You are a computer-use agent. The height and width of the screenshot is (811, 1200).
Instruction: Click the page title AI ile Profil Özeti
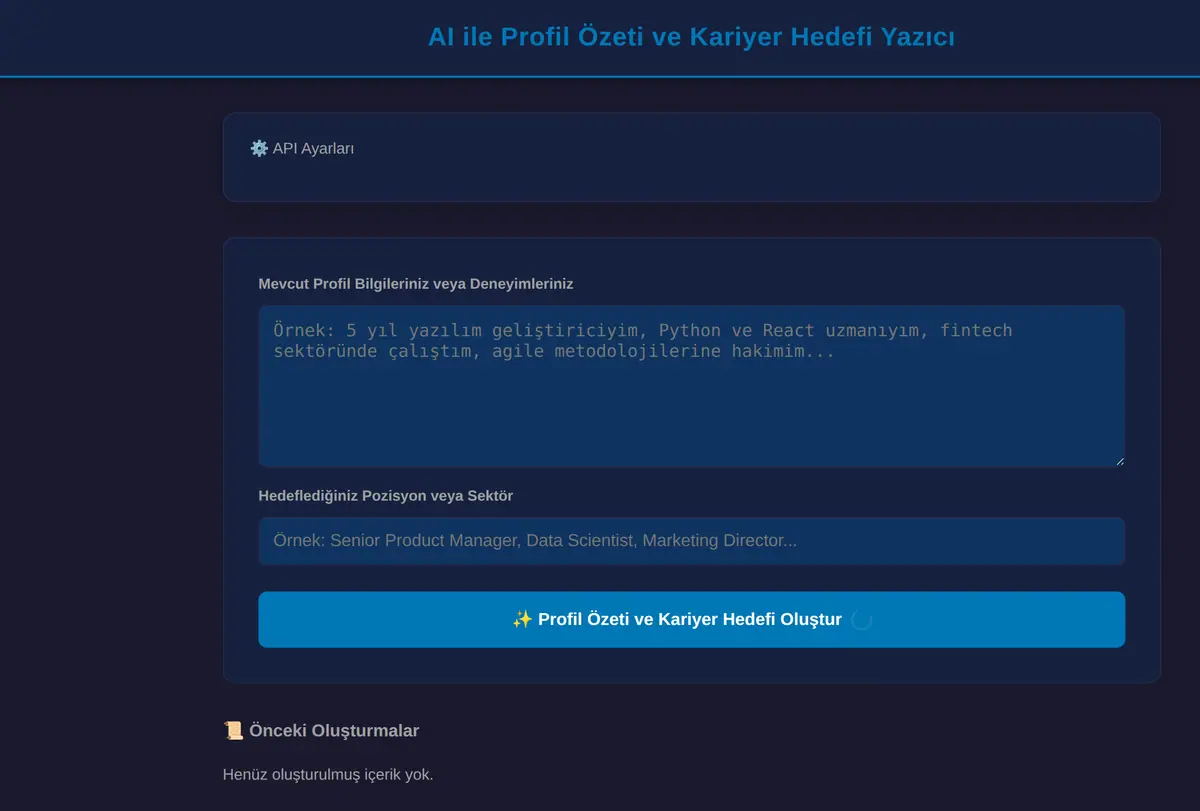[x=691, y=37]
